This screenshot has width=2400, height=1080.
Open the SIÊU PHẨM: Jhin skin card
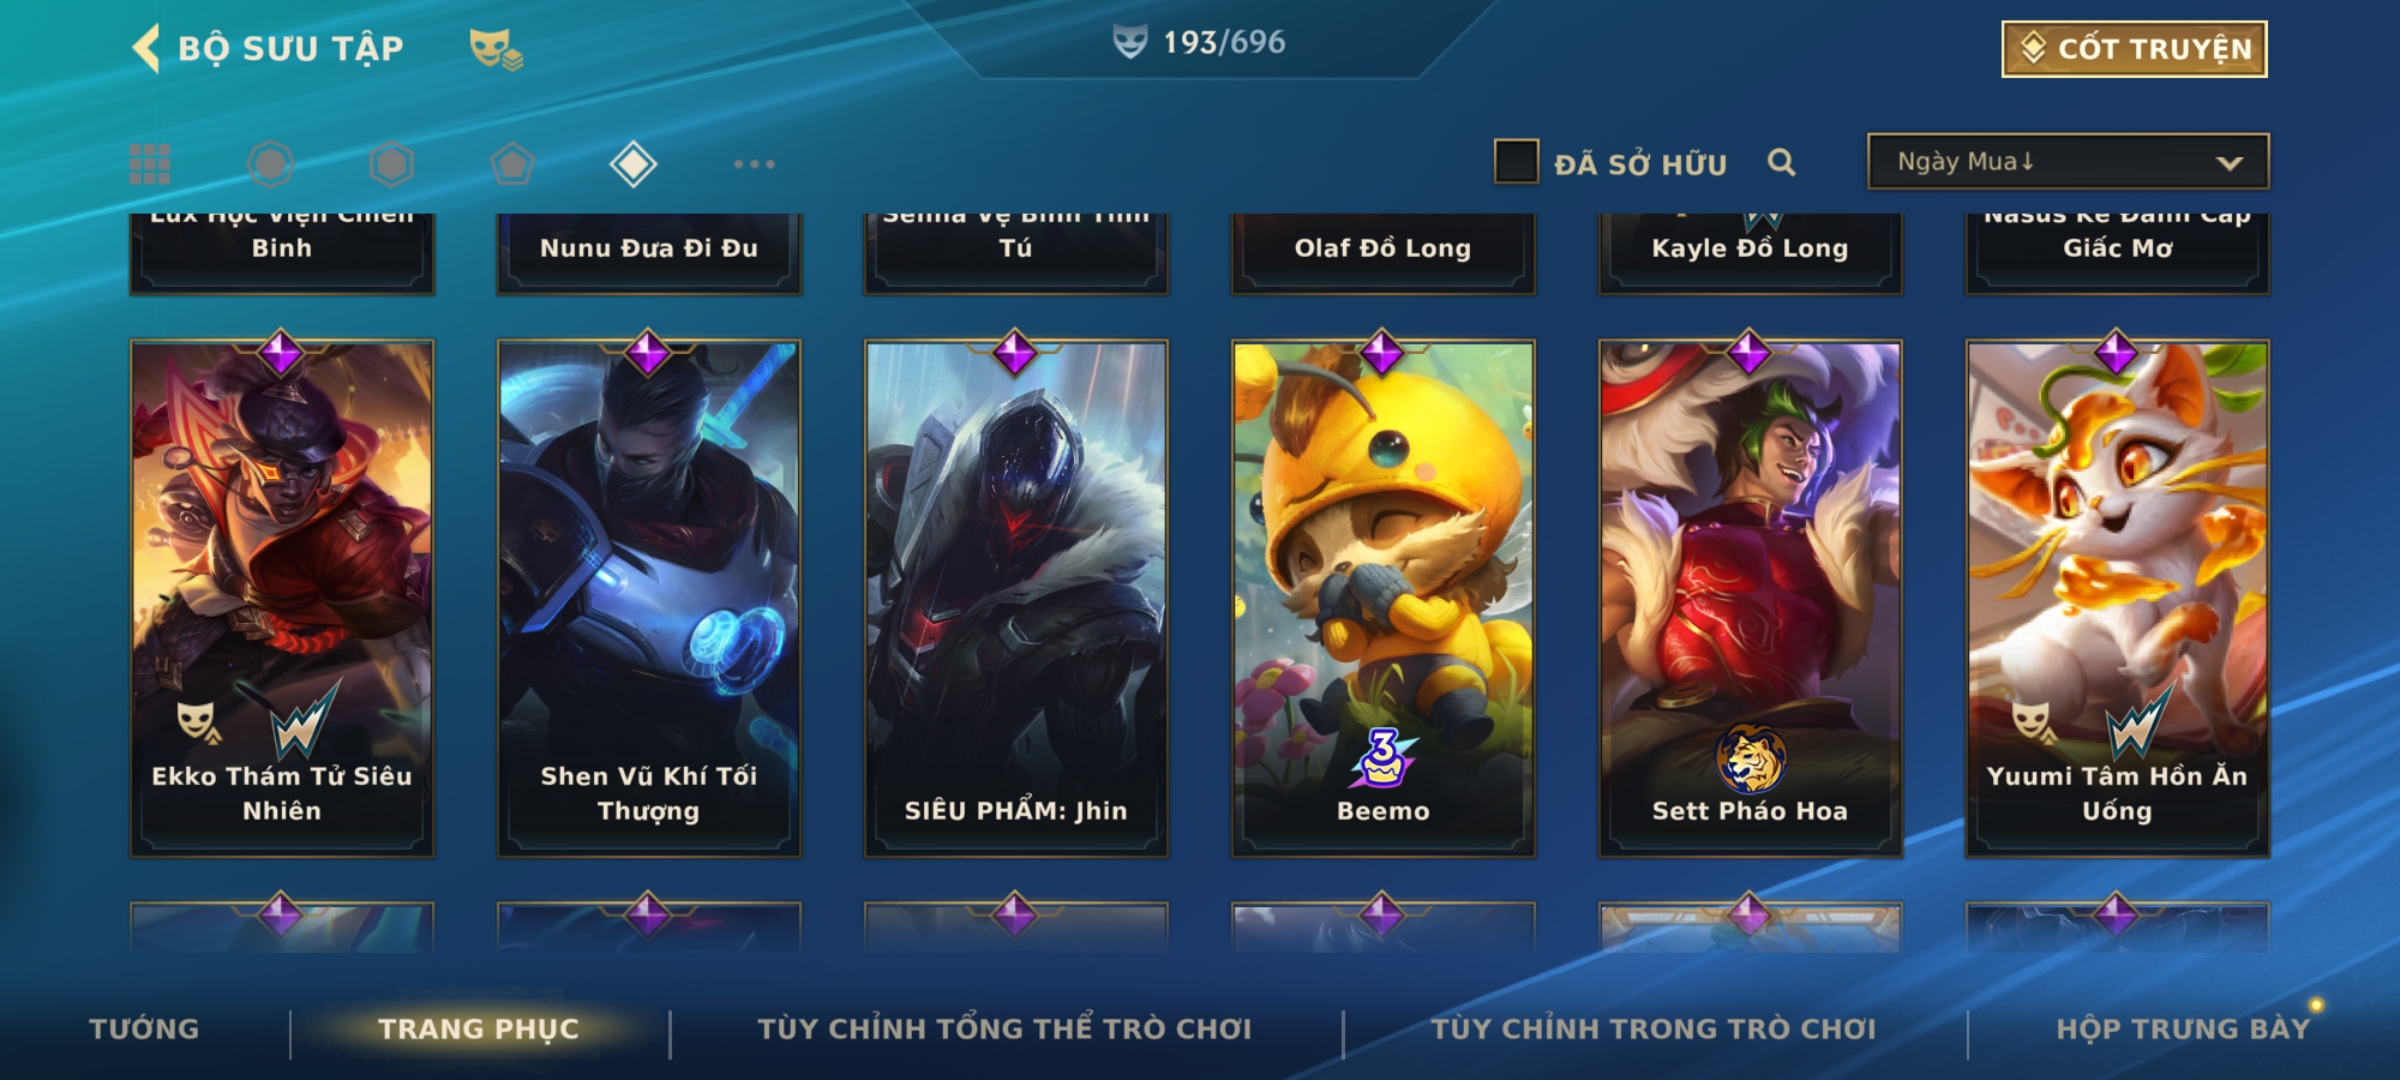click(x=1016, y=598)
